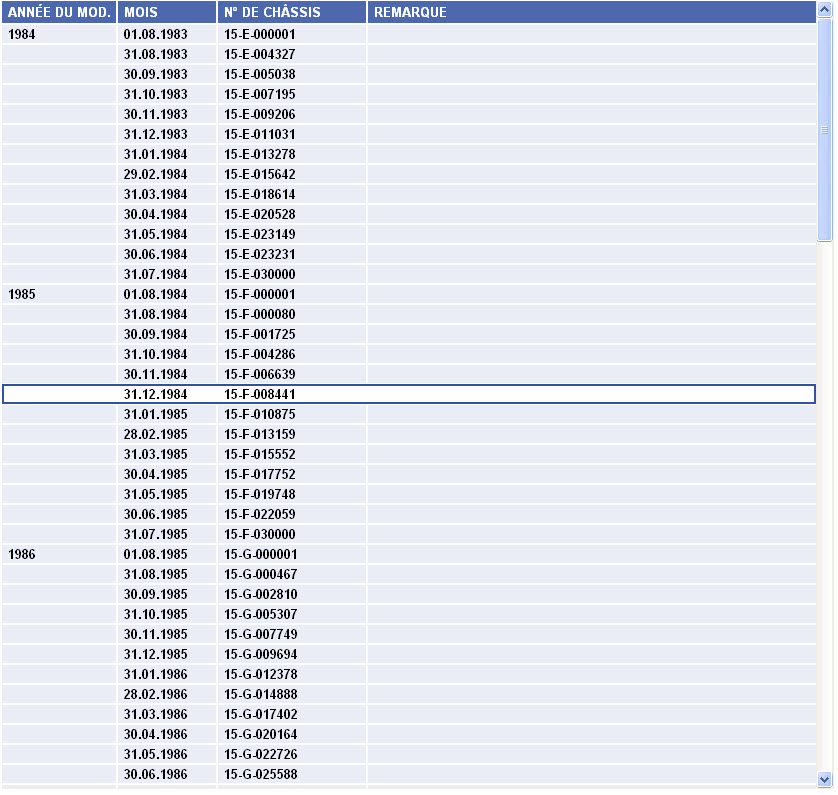This screenshot has height=795, width=838.
Task: Click the highlighted row dated 31.12.1984
Action: point(156,394)
